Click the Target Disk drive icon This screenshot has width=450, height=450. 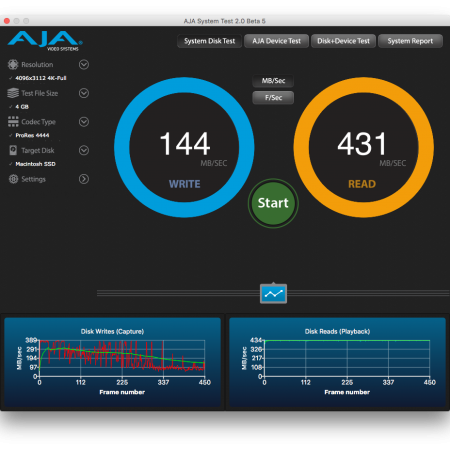[13, 150]
